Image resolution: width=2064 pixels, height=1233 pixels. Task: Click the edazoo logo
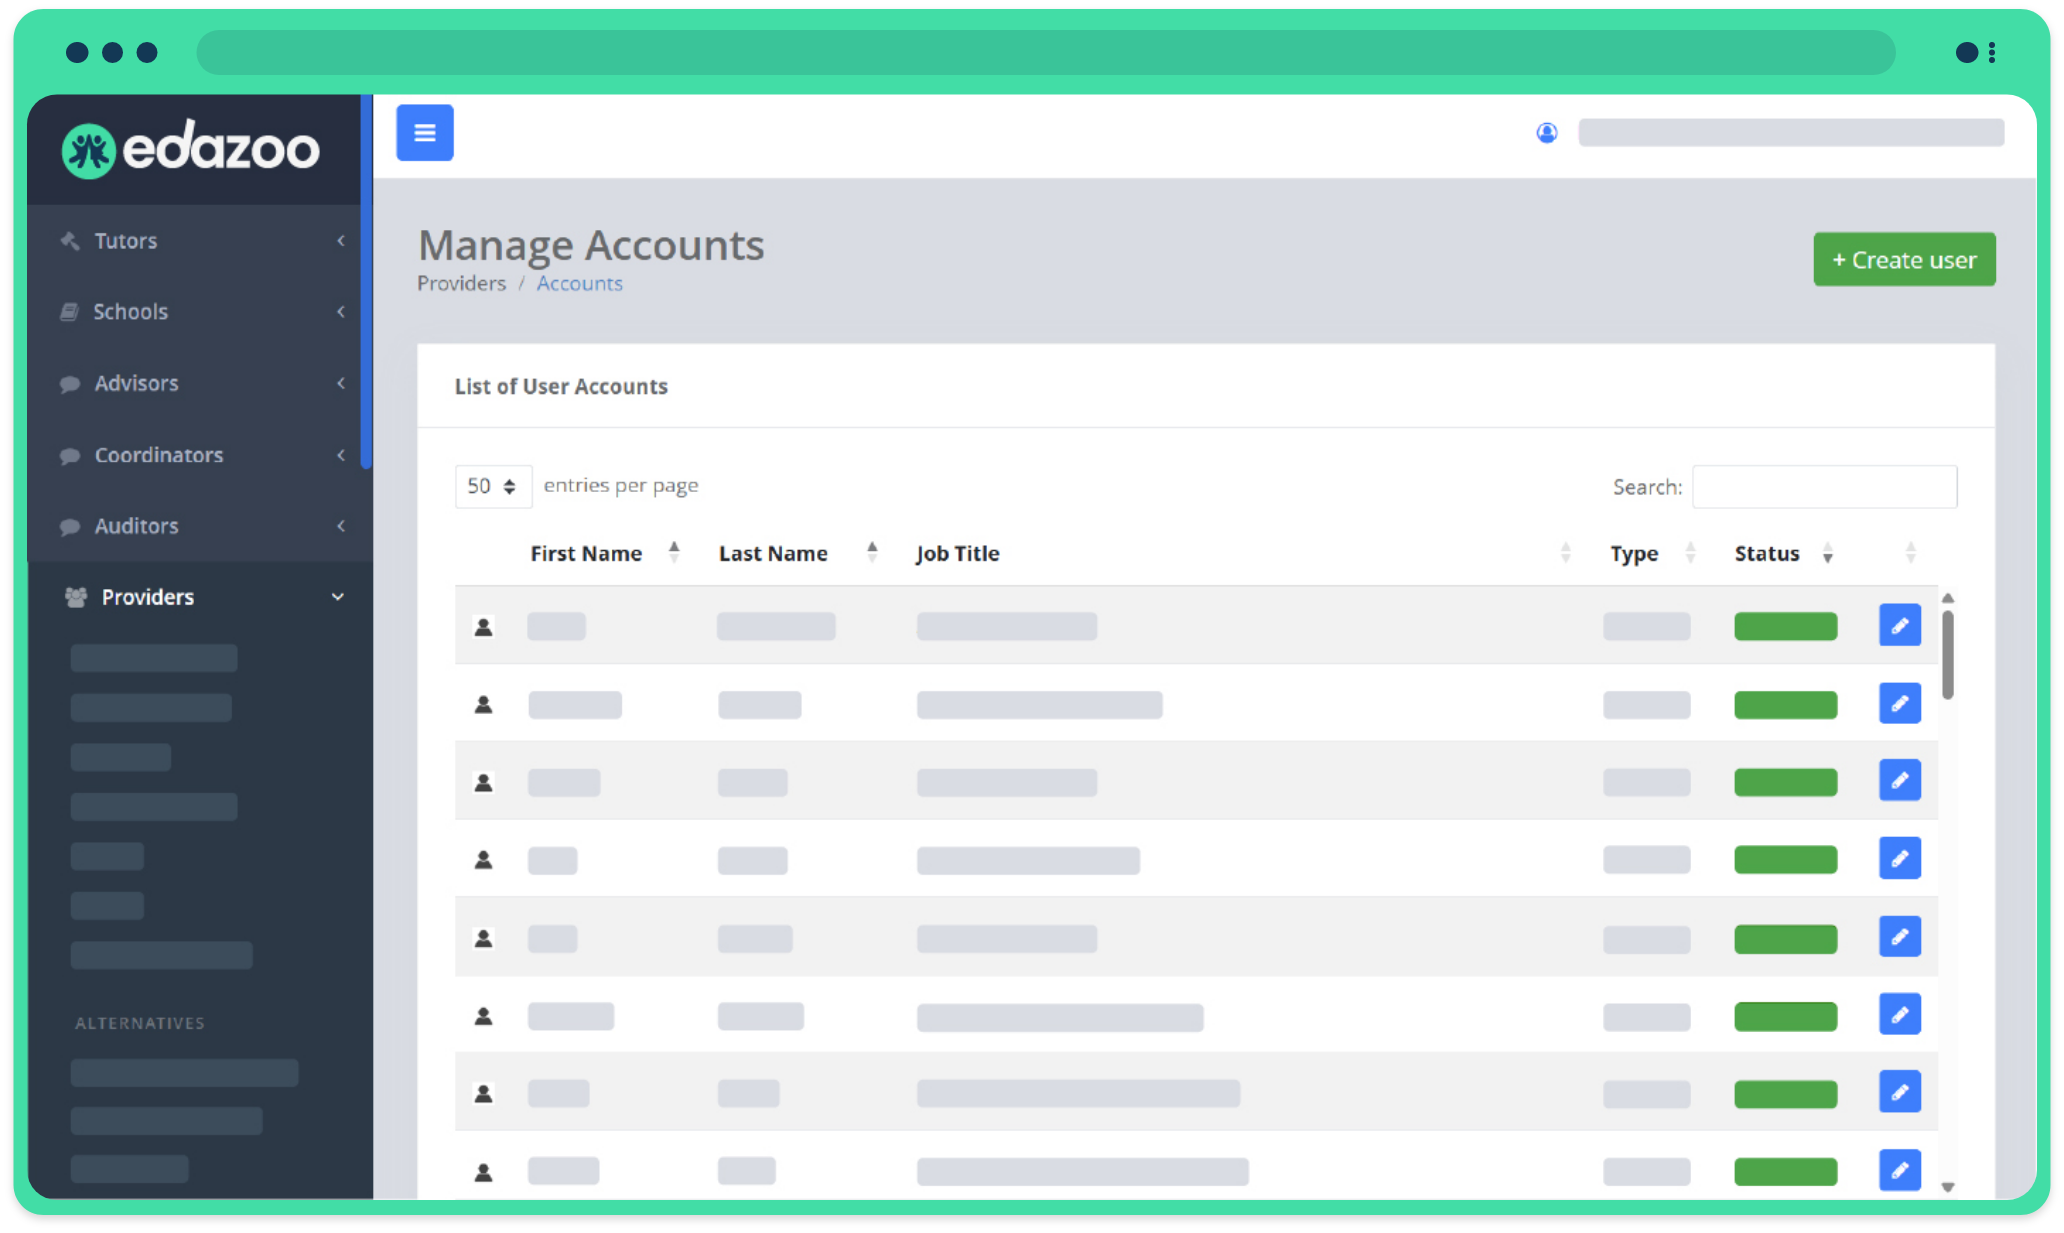click(191, 150)
